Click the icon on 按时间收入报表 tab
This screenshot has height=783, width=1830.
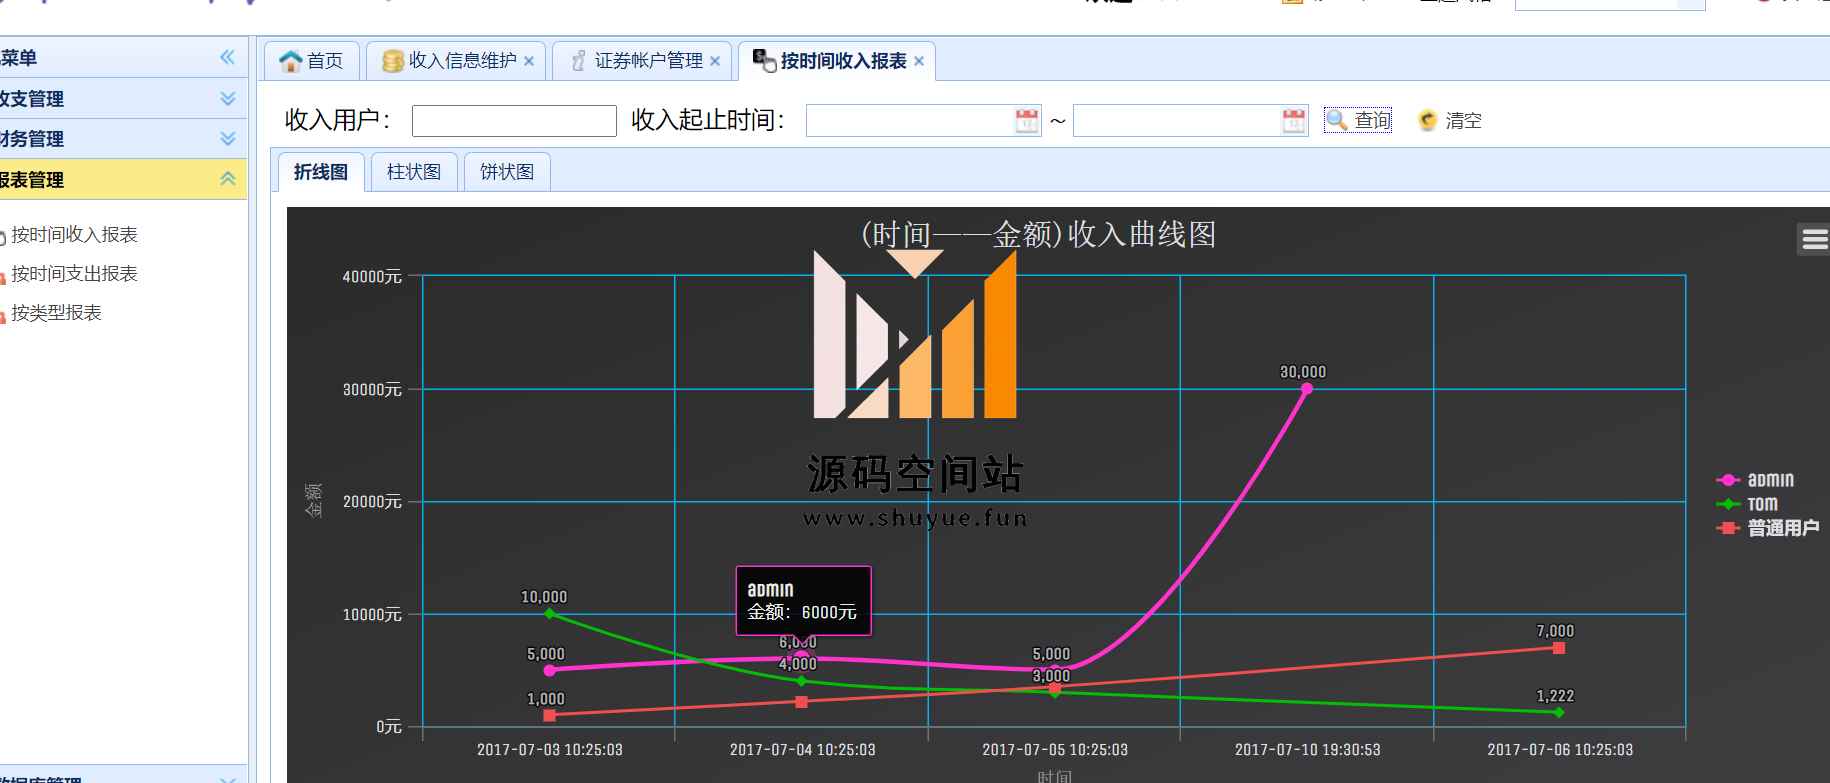pyautogui.click(x=764, y=61)
